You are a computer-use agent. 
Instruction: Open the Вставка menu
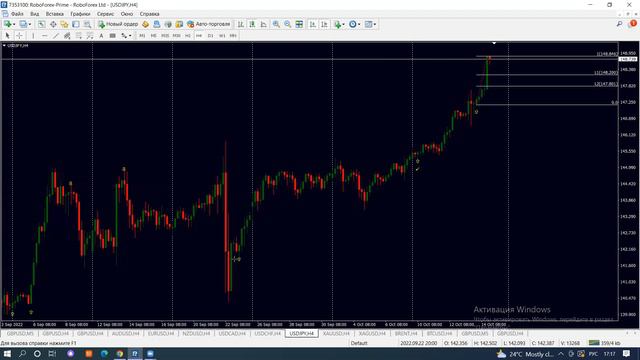point(55,14)
